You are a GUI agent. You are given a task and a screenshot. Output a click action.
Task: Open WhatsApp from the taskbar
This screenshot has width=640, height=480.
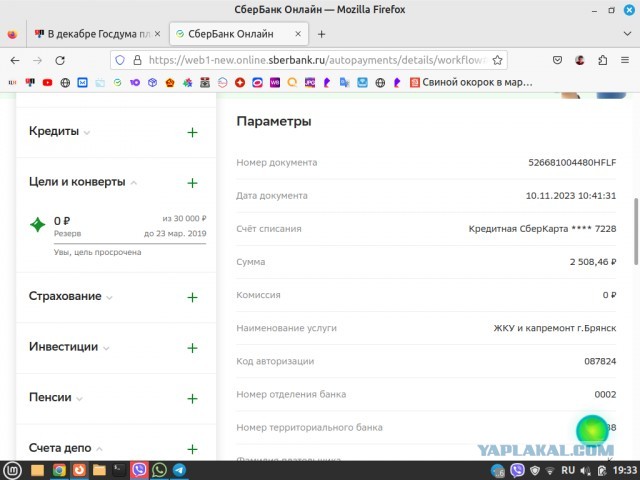[159, 470]
